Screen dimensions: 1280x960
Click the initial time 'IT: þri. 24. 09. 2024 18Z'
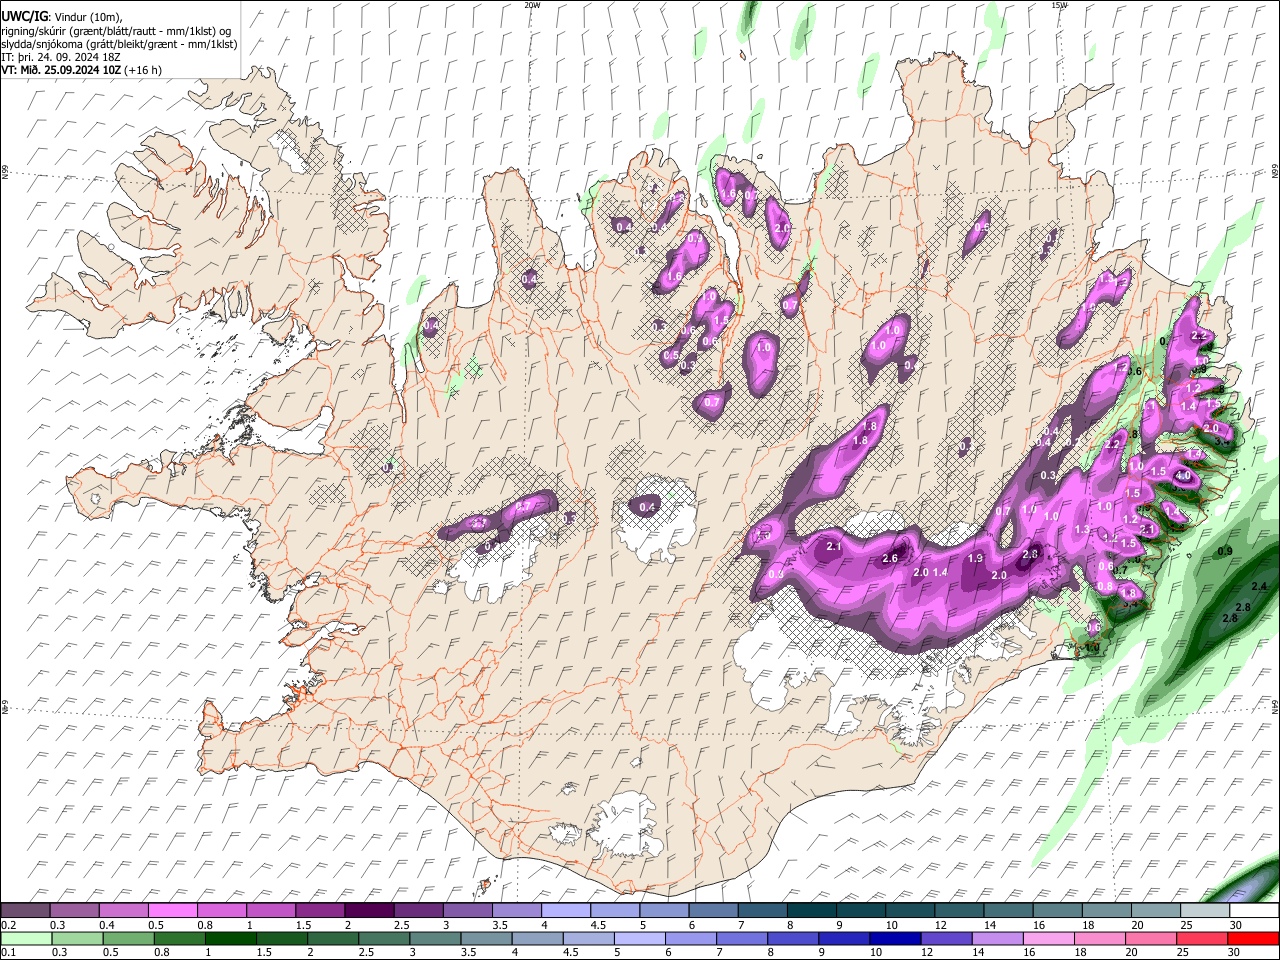pos(61,57)
